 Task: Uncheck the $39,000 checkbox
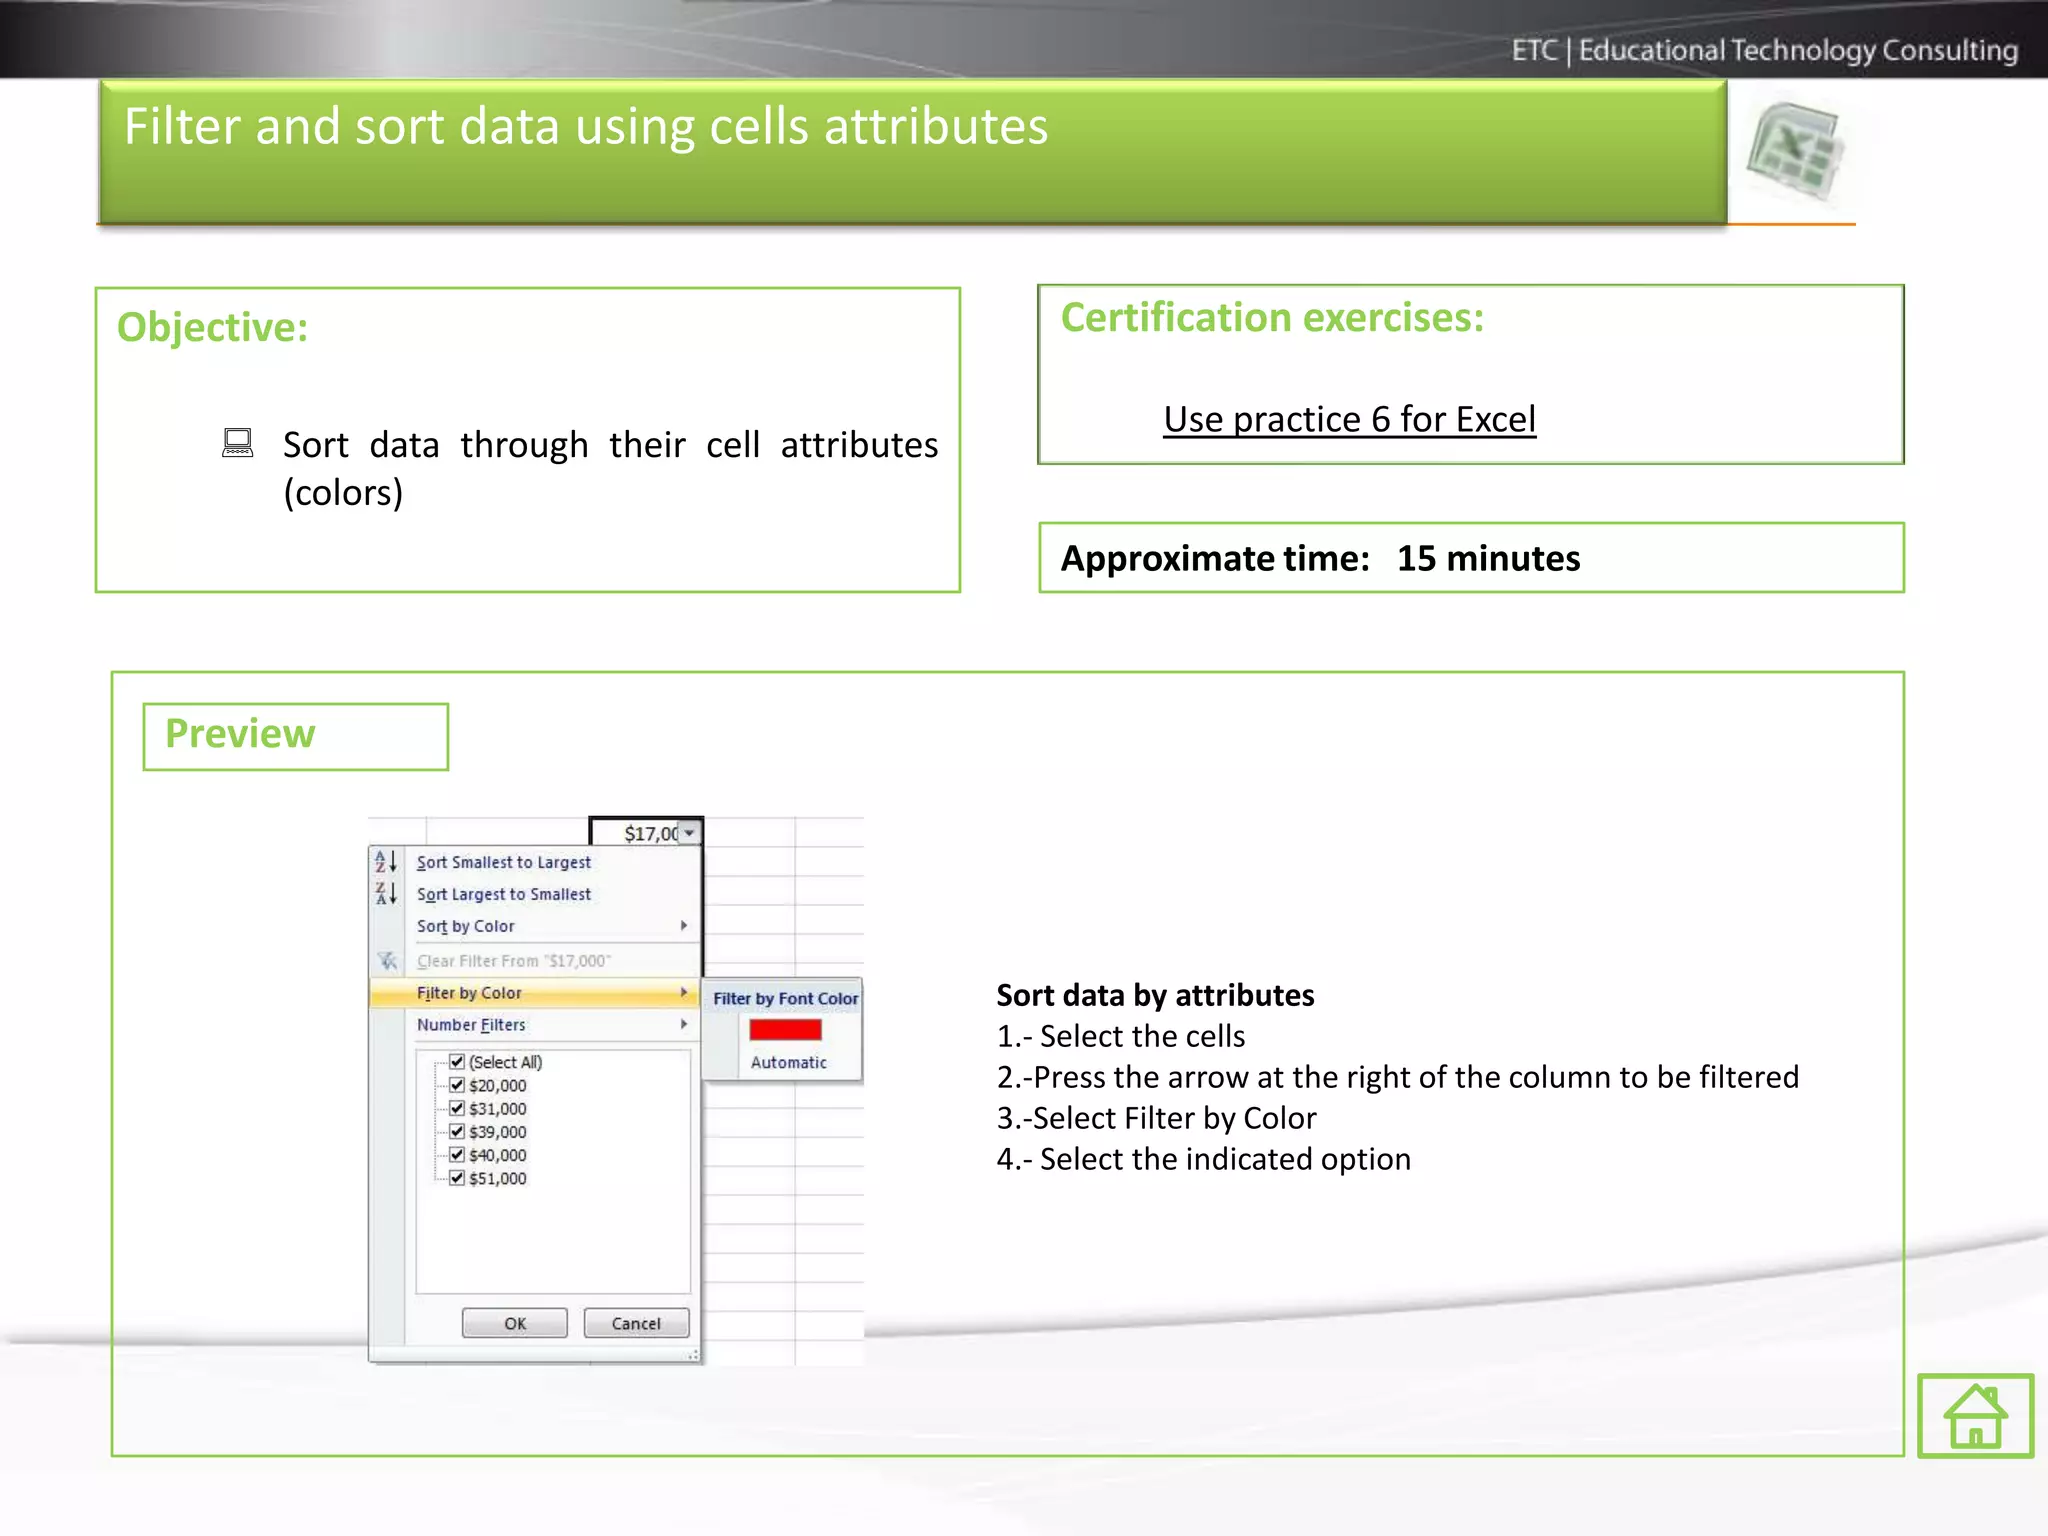pos(457,1131)
